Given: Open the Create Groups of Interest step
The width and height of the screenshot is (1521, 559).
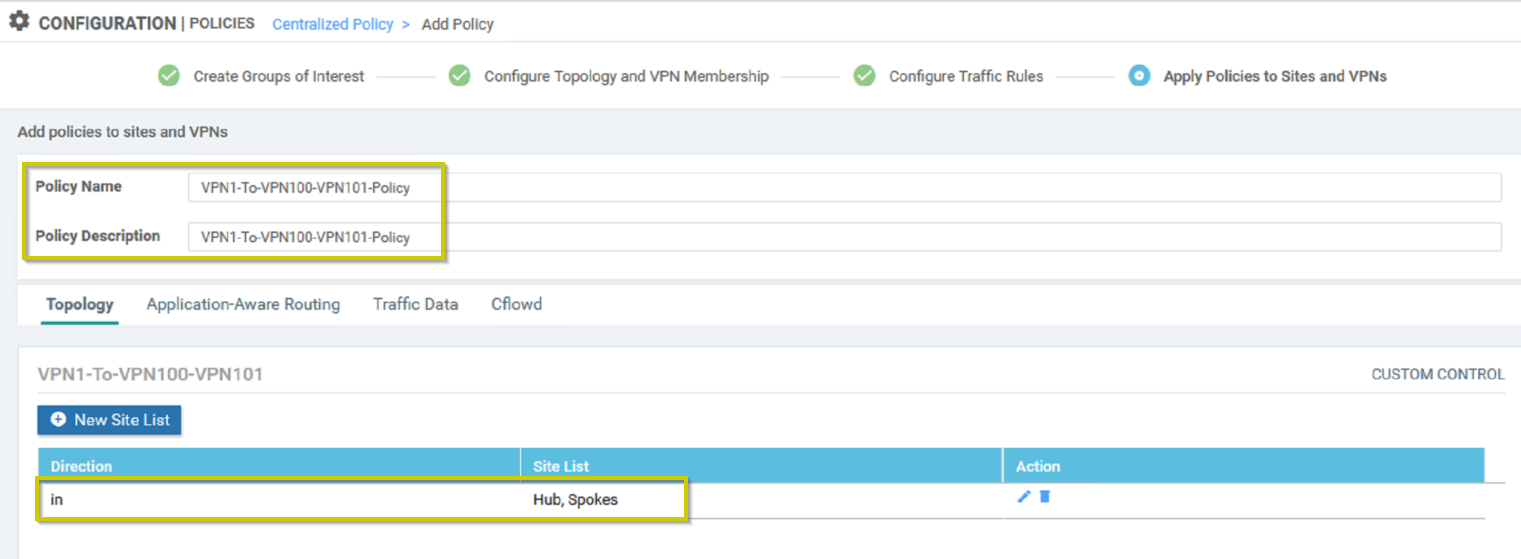Looking at the screenshot, I should pos(279,76).
